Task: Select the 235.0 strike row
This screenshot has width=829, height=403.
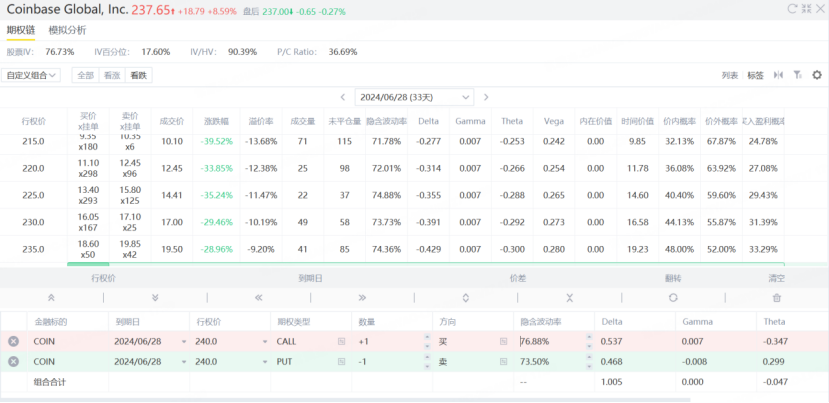Action: [x=392, y=249]
